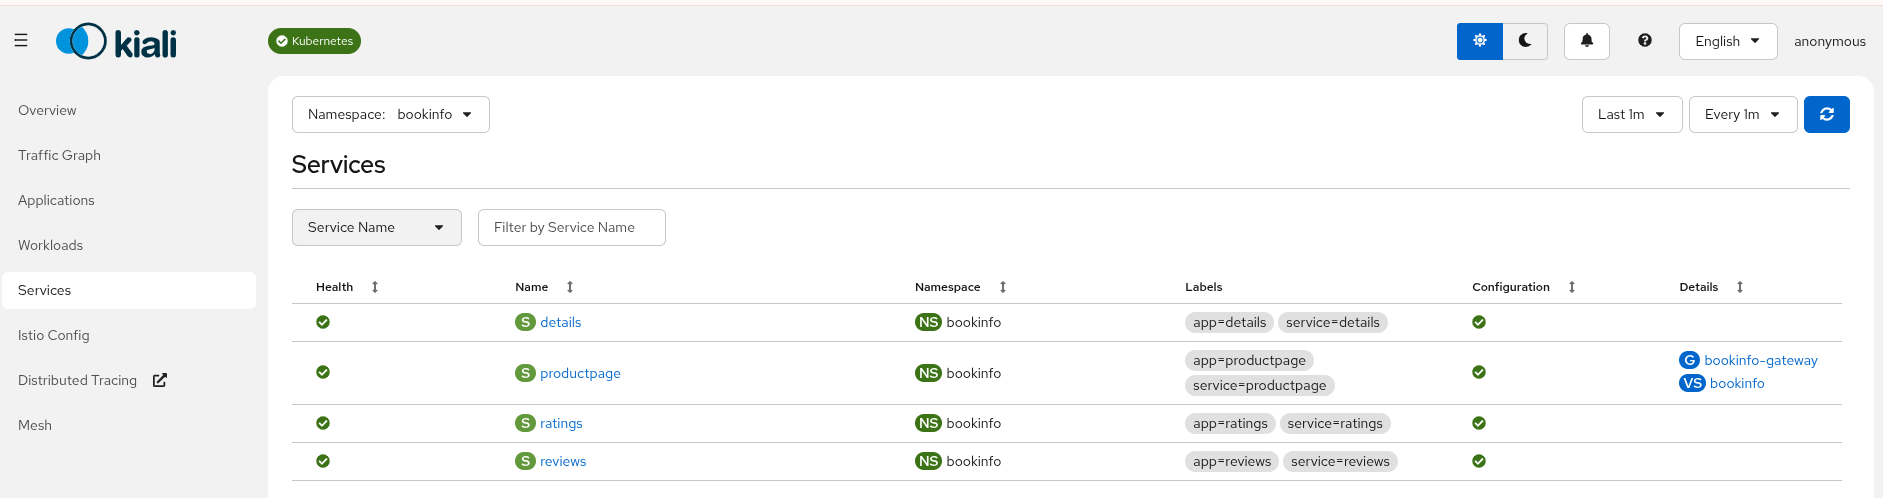1883x498 pixels.
Task: Expand the Last 1m time range dropdown
Action: 1631,114
